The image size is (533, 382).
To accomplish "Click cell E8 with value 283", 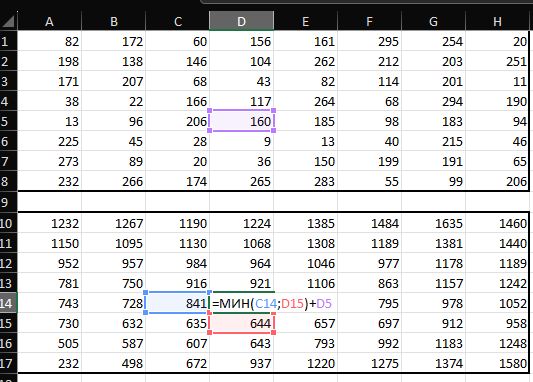I will (x=306, y=181).
